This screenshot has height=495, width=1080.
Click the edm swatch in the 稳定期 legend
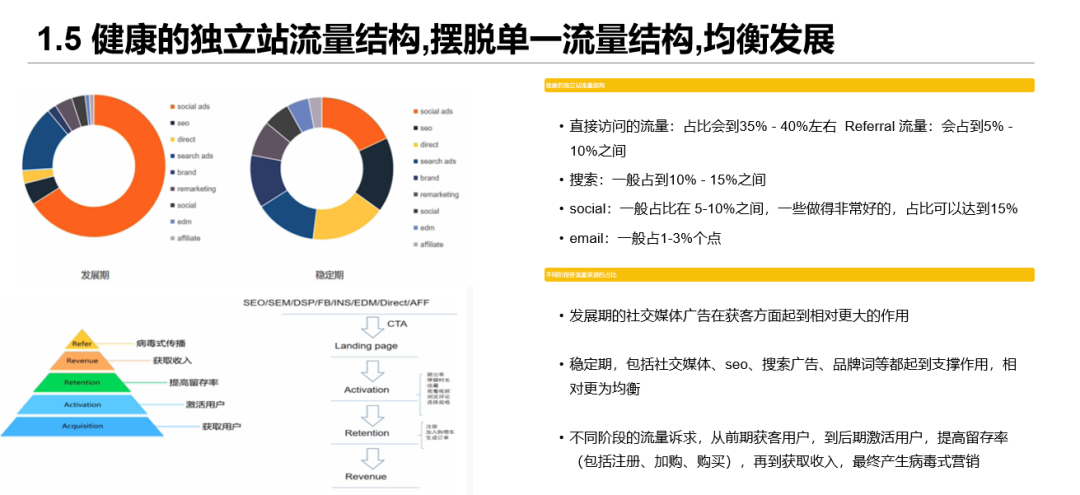pyautogui.click(x=415, y=228)
